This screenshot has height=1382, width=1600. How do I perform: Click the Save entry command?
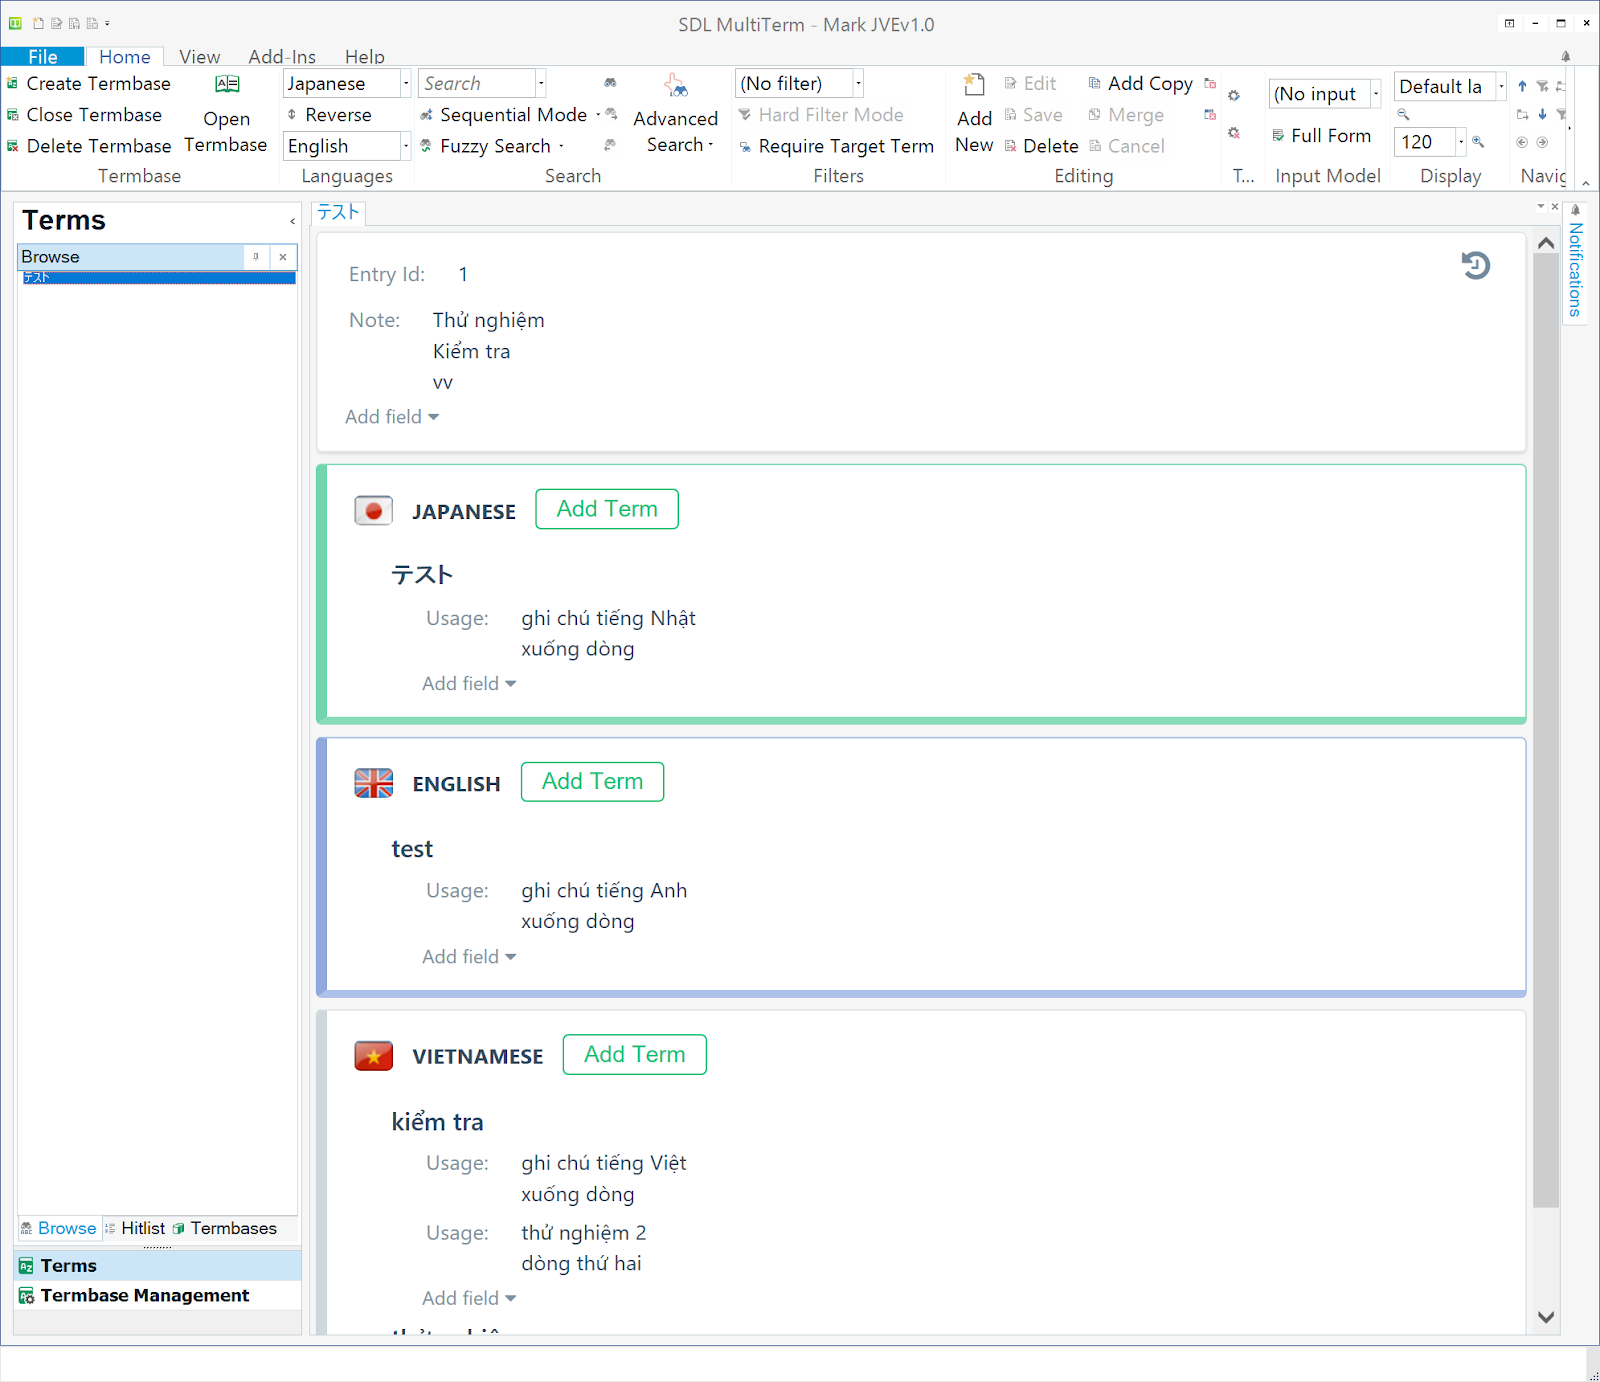[1033, 115]
